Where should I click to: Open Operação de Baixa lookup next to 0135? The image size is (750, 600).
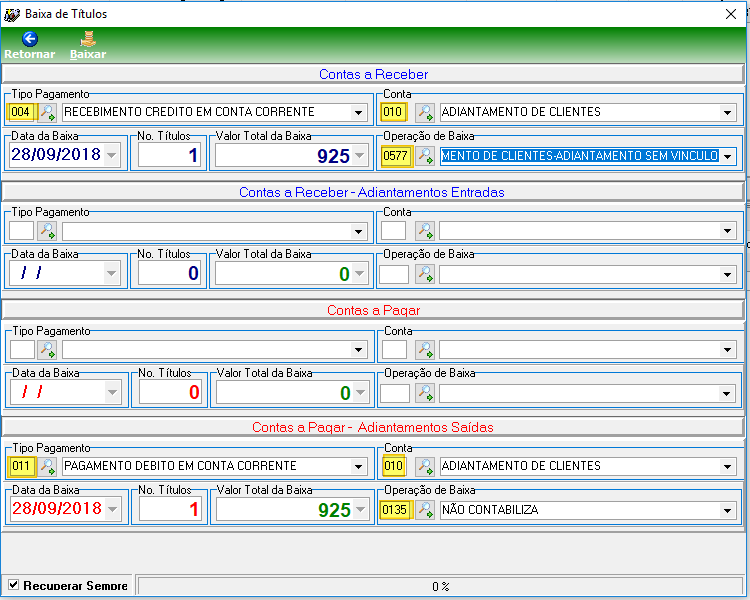click(425, 510)
